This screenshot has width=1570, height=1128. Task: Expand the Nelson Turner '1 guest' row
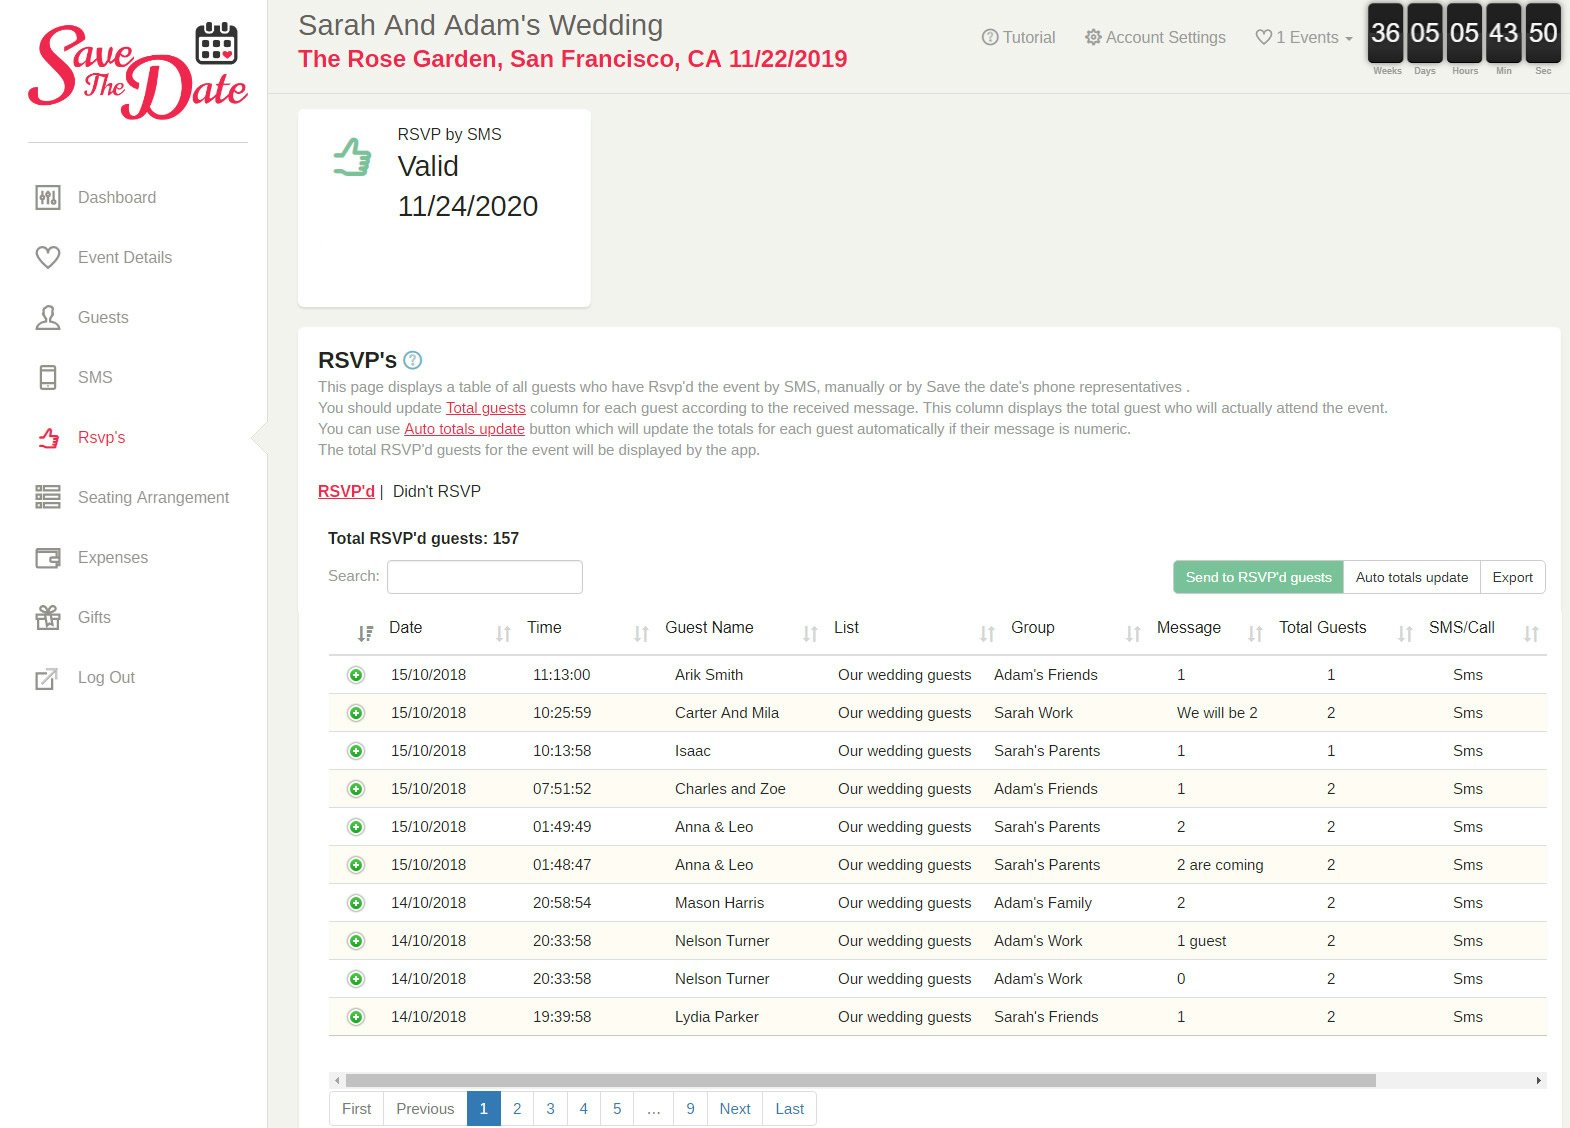[x=356, y=941]
